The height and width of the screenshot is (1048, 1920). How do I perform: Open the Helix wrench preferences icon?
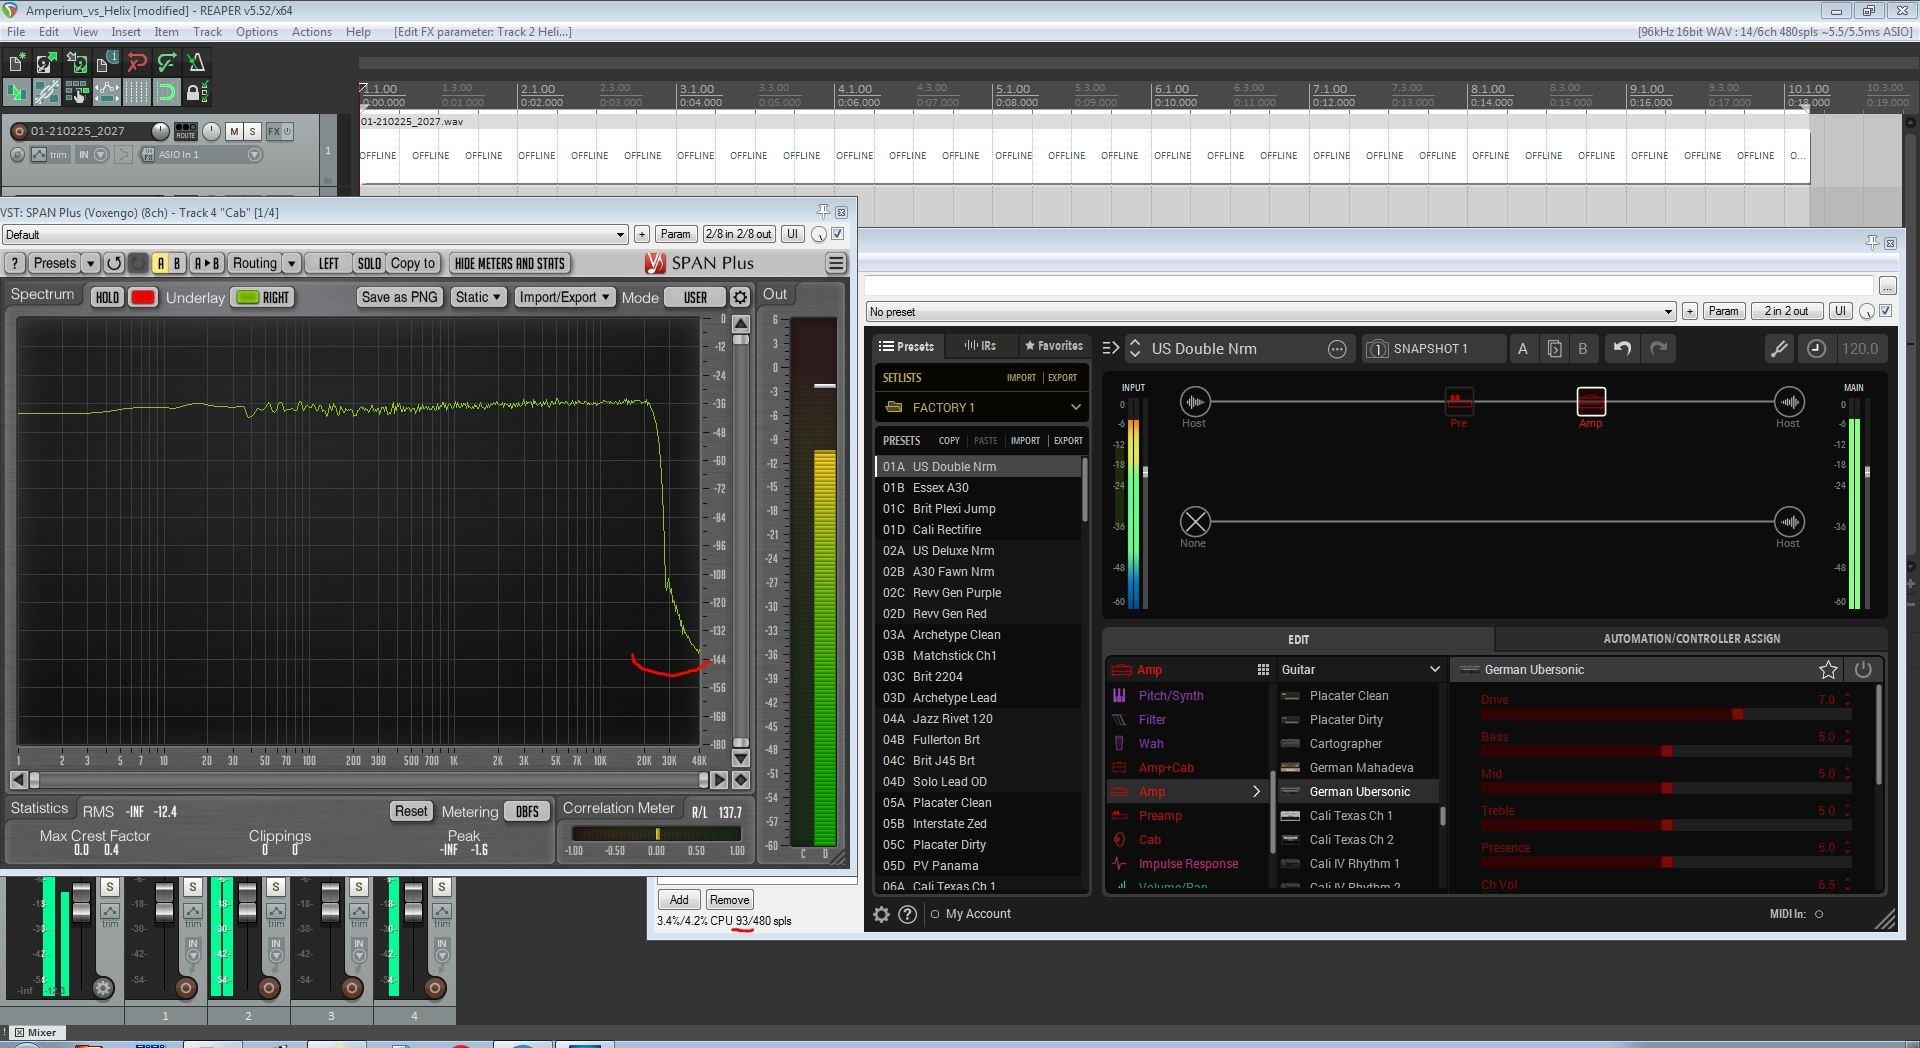(1779, 349)
